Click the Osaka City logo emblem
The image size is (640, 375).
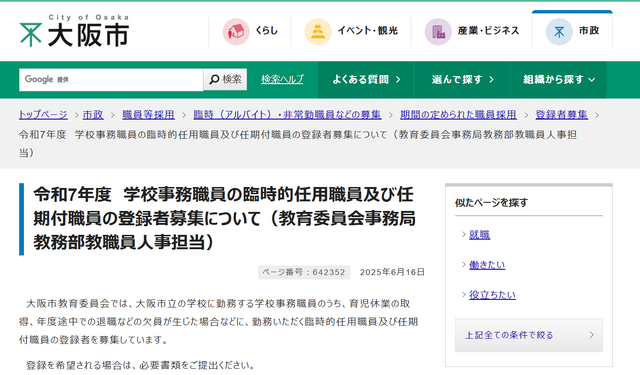31,34
